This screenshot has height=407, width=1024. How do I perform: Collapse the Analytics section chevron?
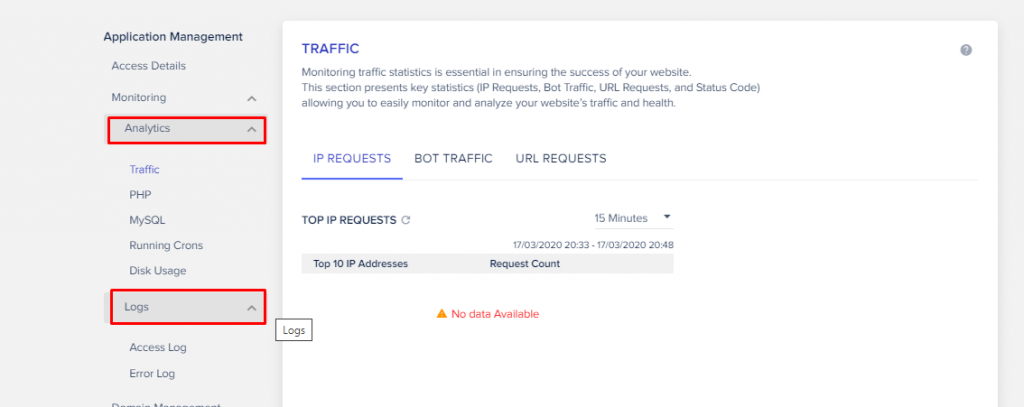pyautogui.click(x=252, y=130)
